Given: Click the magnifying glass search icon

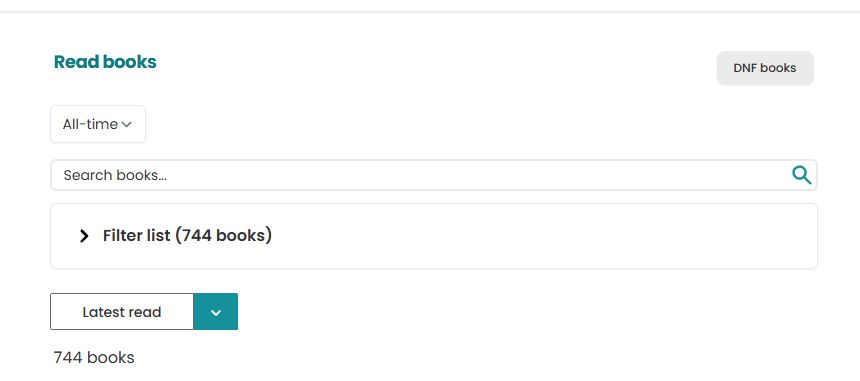Looking at the screenshot, I should 801,175.
